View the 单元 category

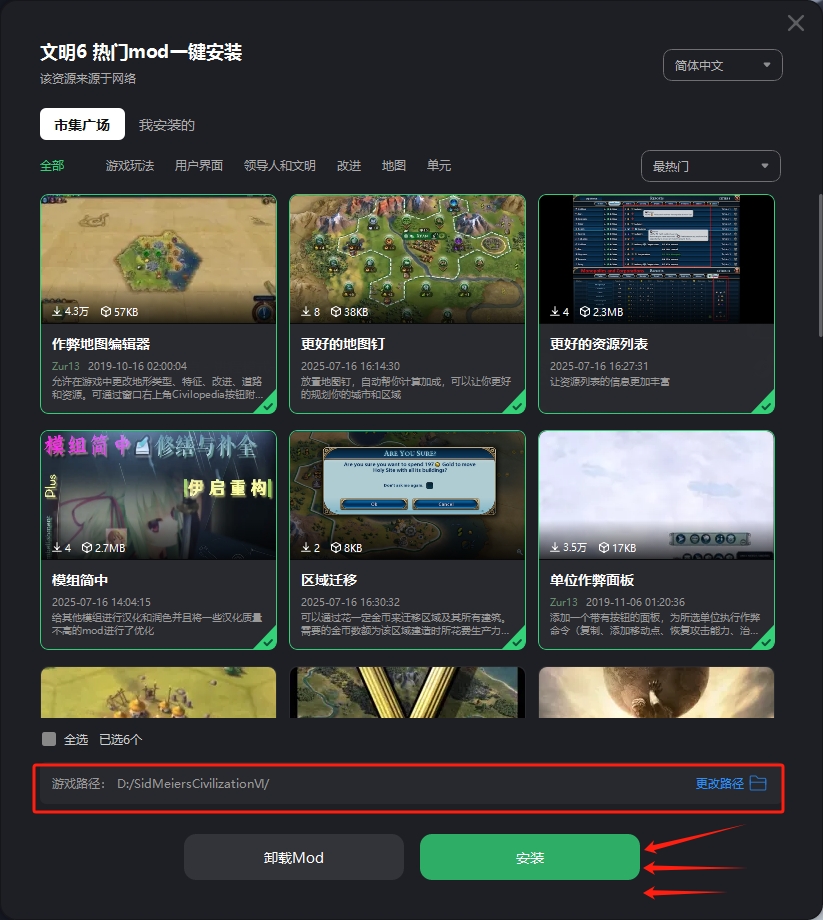coord(439,165)
